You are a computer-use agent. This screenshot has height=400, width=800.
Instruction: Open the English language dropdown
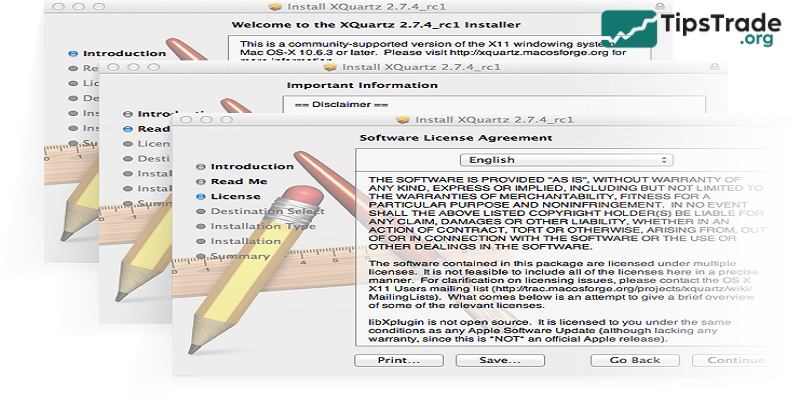coord(566,159)
